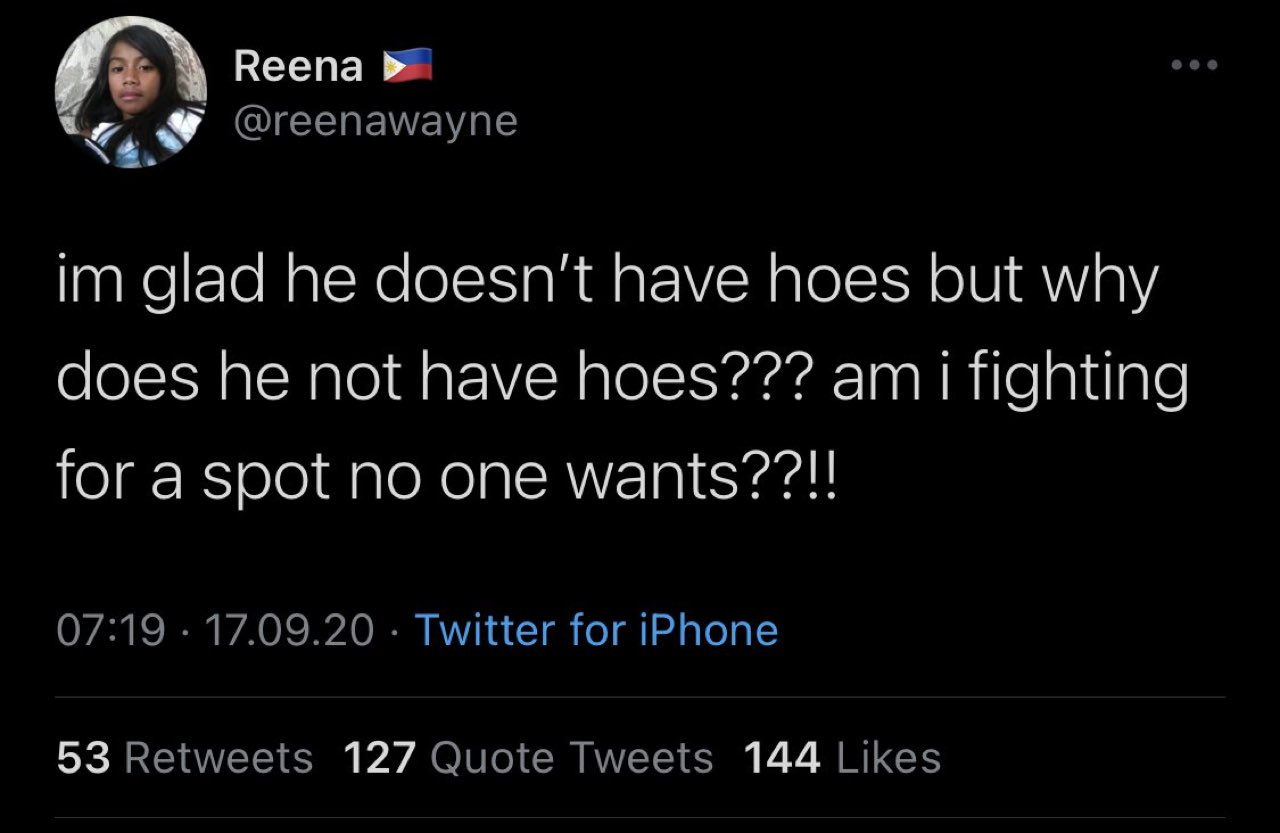Click the number 127 in tweet stats

(379, 758)
